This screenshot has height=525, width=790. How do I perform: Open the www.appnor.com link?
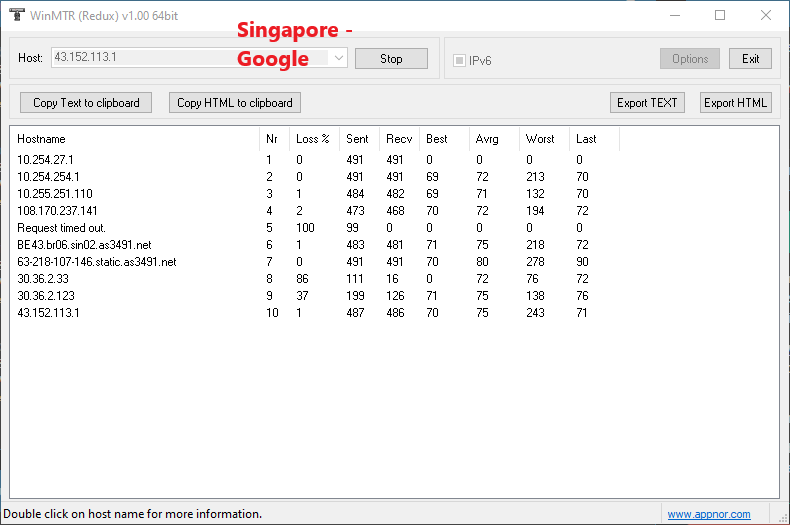(709, 514)
